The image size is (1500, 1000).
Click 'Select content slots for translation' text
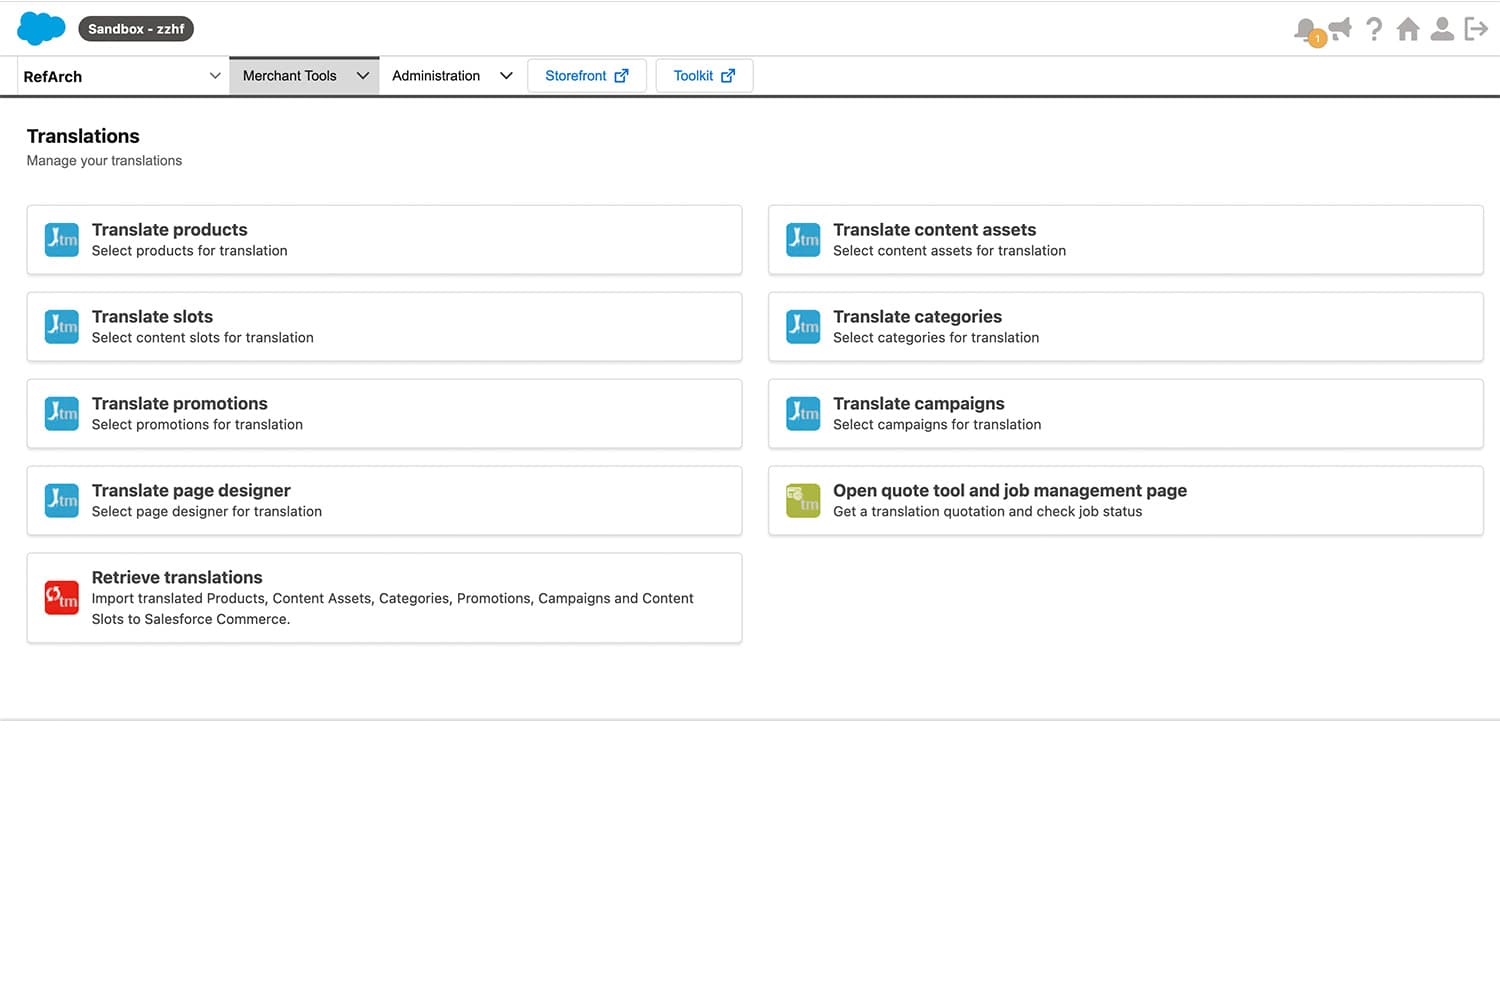pyautogui.click(x=202, y=338)
